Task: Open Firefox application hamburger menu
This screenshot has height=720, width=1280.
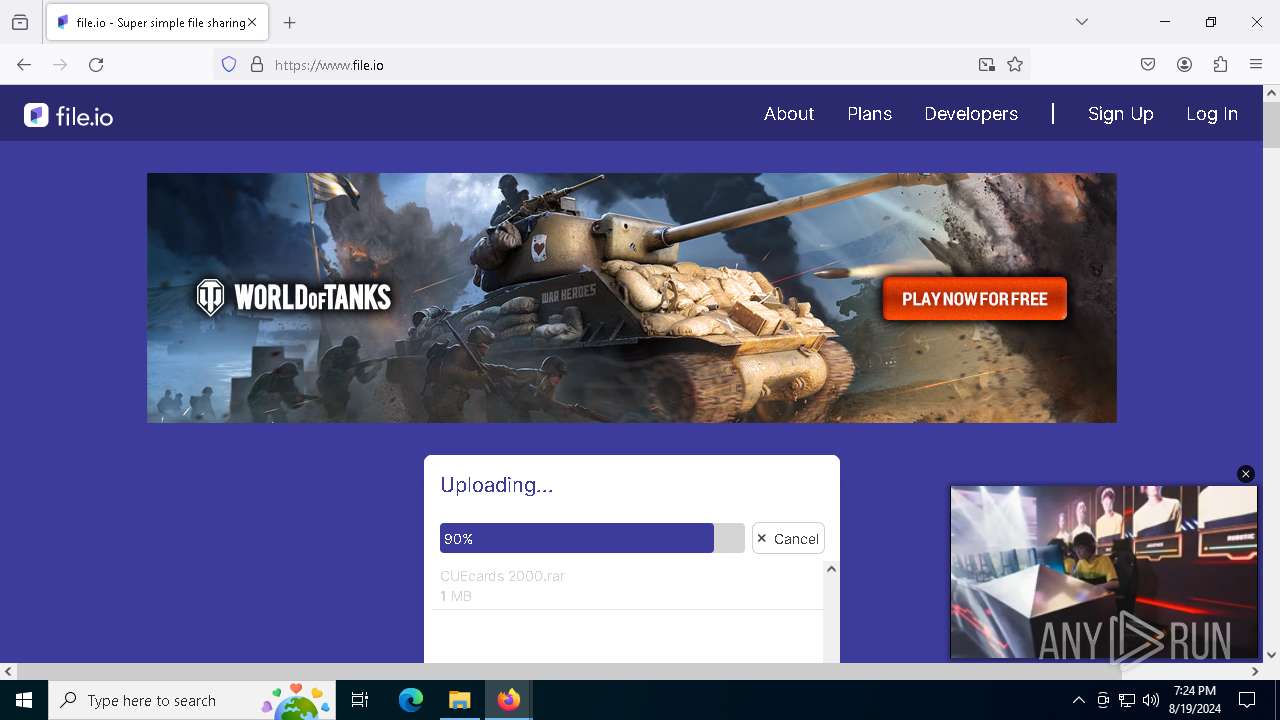Action: pyautogui.click(x=1256, y=65)
